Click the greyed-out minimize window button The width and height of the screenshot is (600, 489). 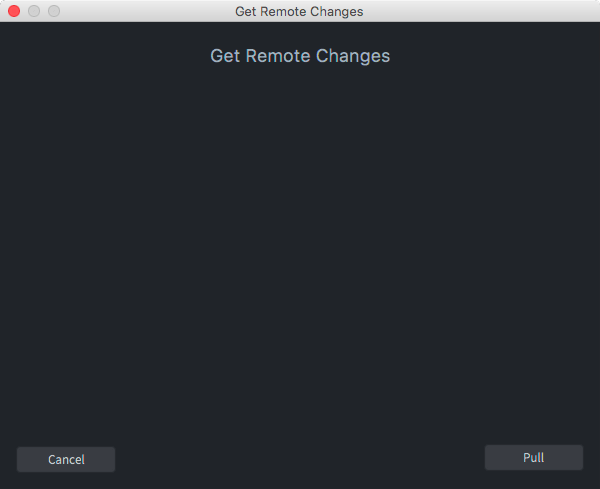[34, 11]
